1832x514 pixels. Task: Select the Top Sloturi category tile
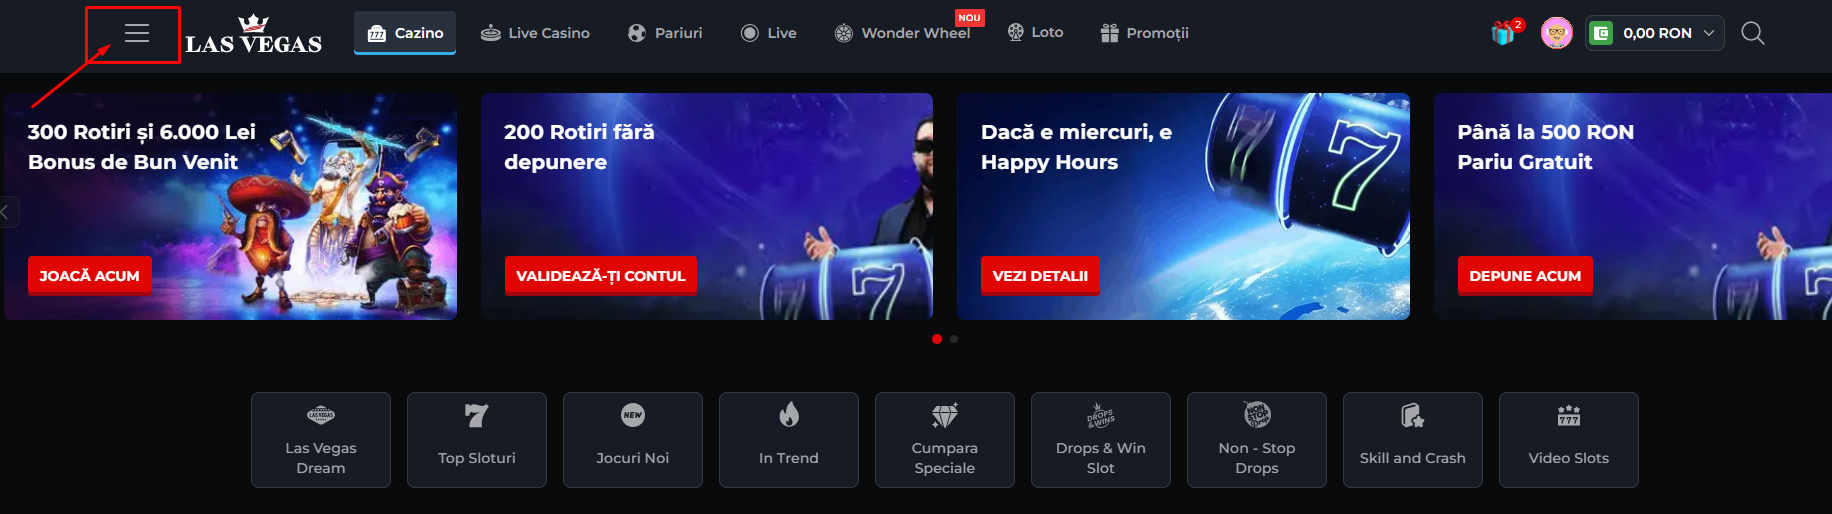pos(477,440)
